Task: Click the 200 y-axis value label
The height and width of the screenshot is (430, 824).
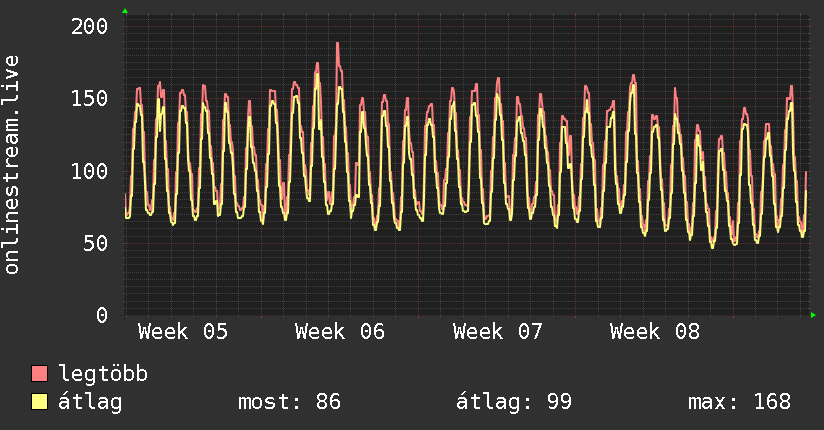Action: [x=90, y=26]
